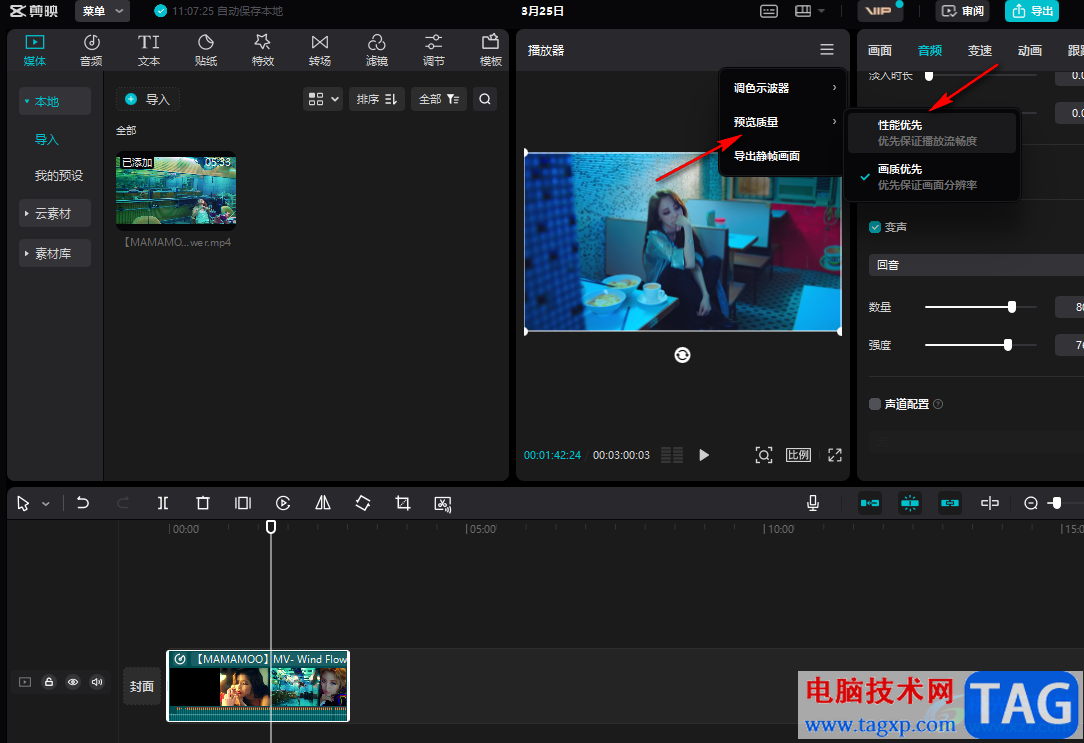Click the 导入 import button
Screen dimensions: 1084x743
coord(148,99)
